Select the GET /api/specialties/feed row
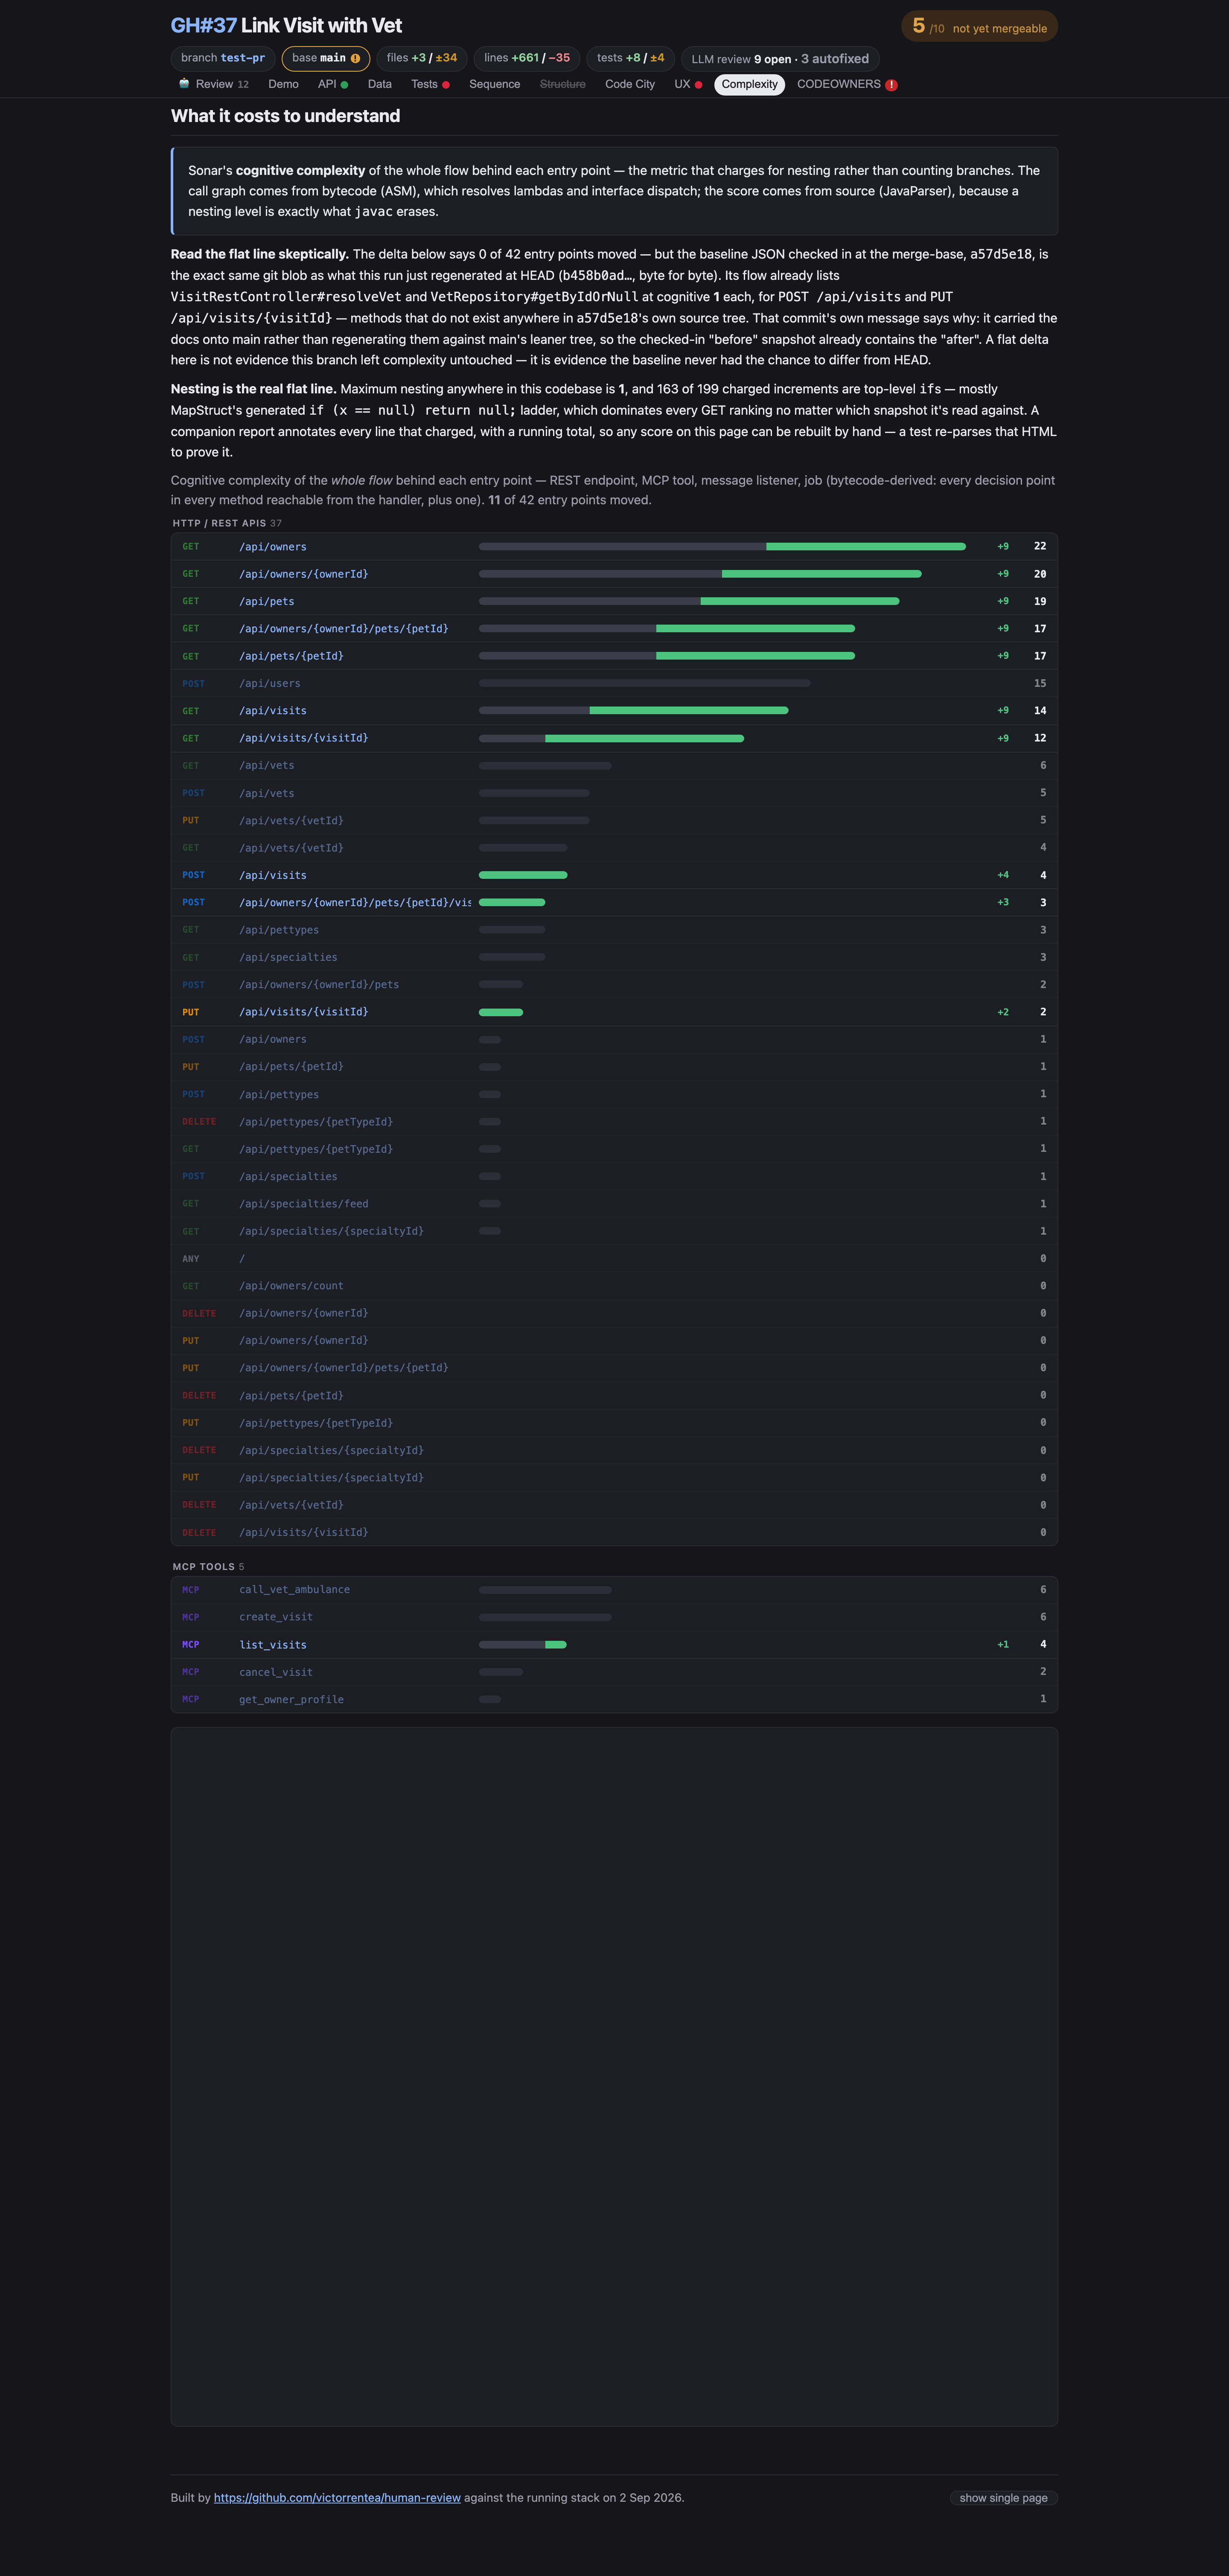 [614, 1204]
